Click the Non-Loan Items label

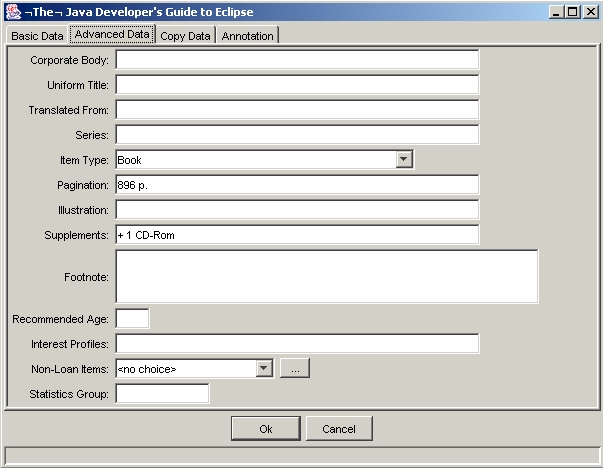[70, 369]
